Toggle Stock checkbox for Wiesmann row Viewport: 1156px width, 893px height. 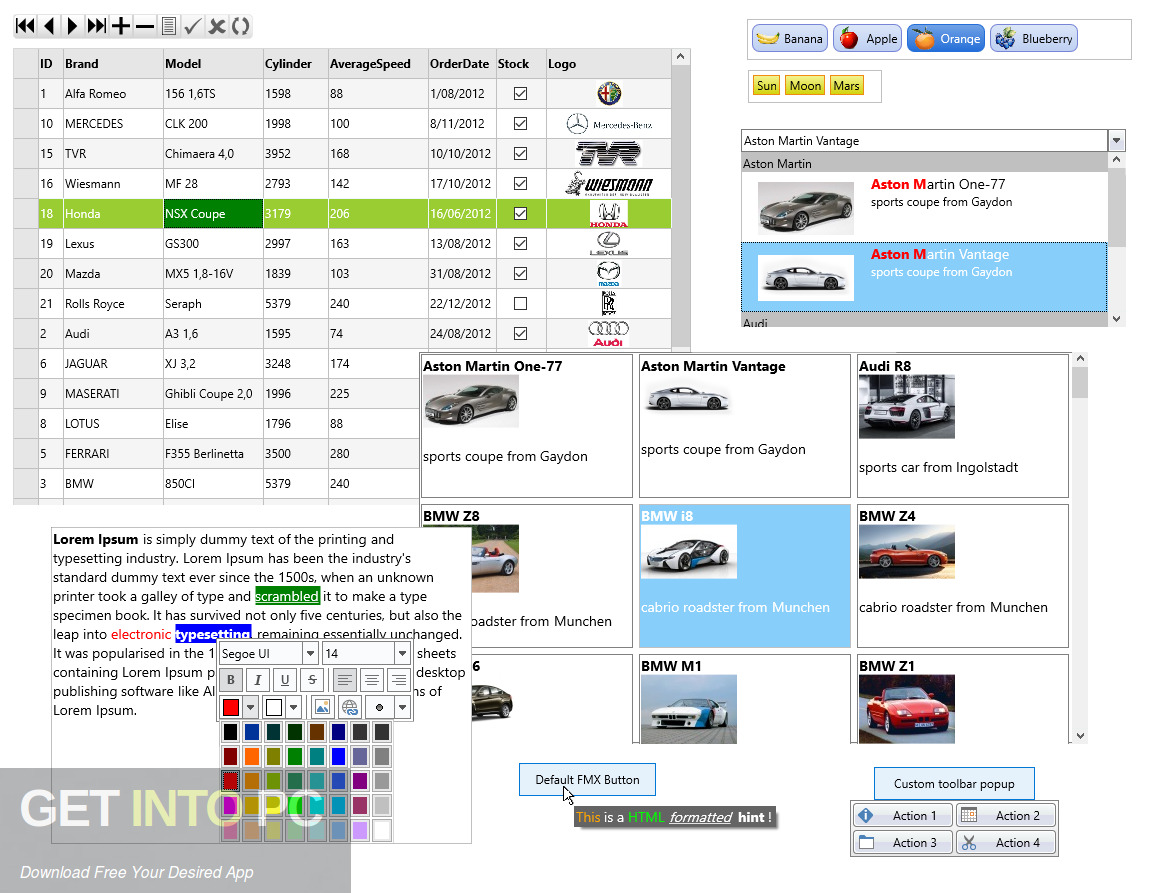(520, 184)
